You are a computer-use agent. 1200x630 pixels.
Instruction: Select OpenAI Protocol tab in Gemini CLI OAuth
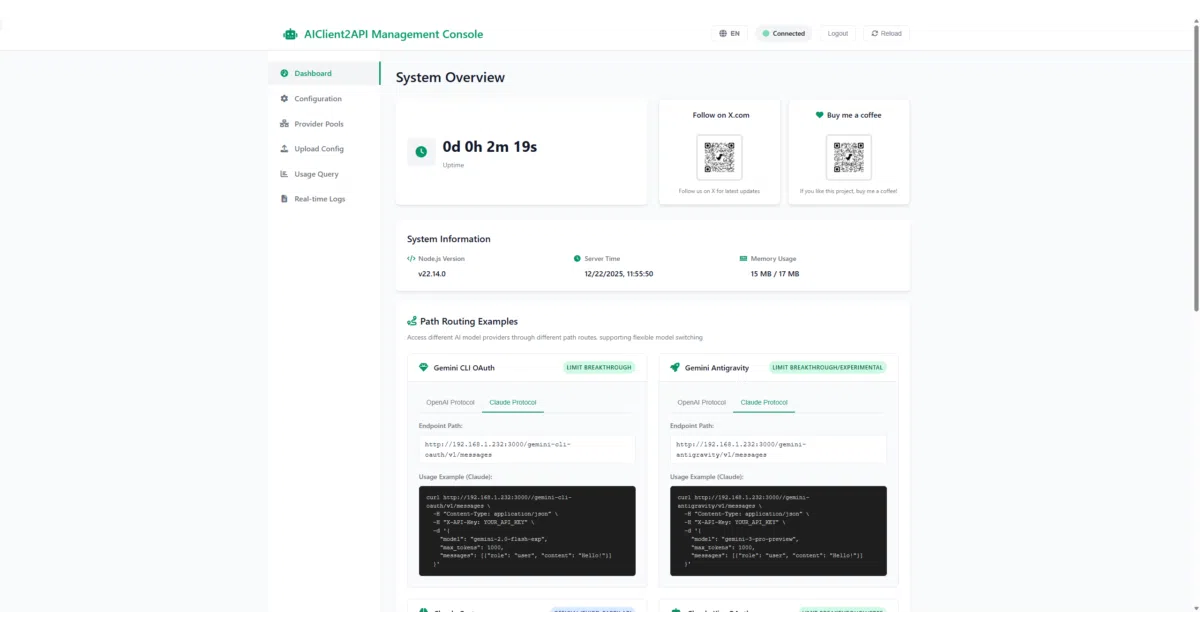click(x=450, y=402)
